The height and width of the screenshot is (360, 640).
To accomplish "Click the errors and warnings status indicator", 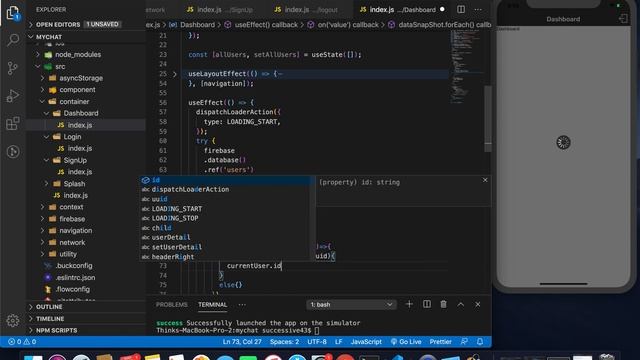I will coord(22,342).
